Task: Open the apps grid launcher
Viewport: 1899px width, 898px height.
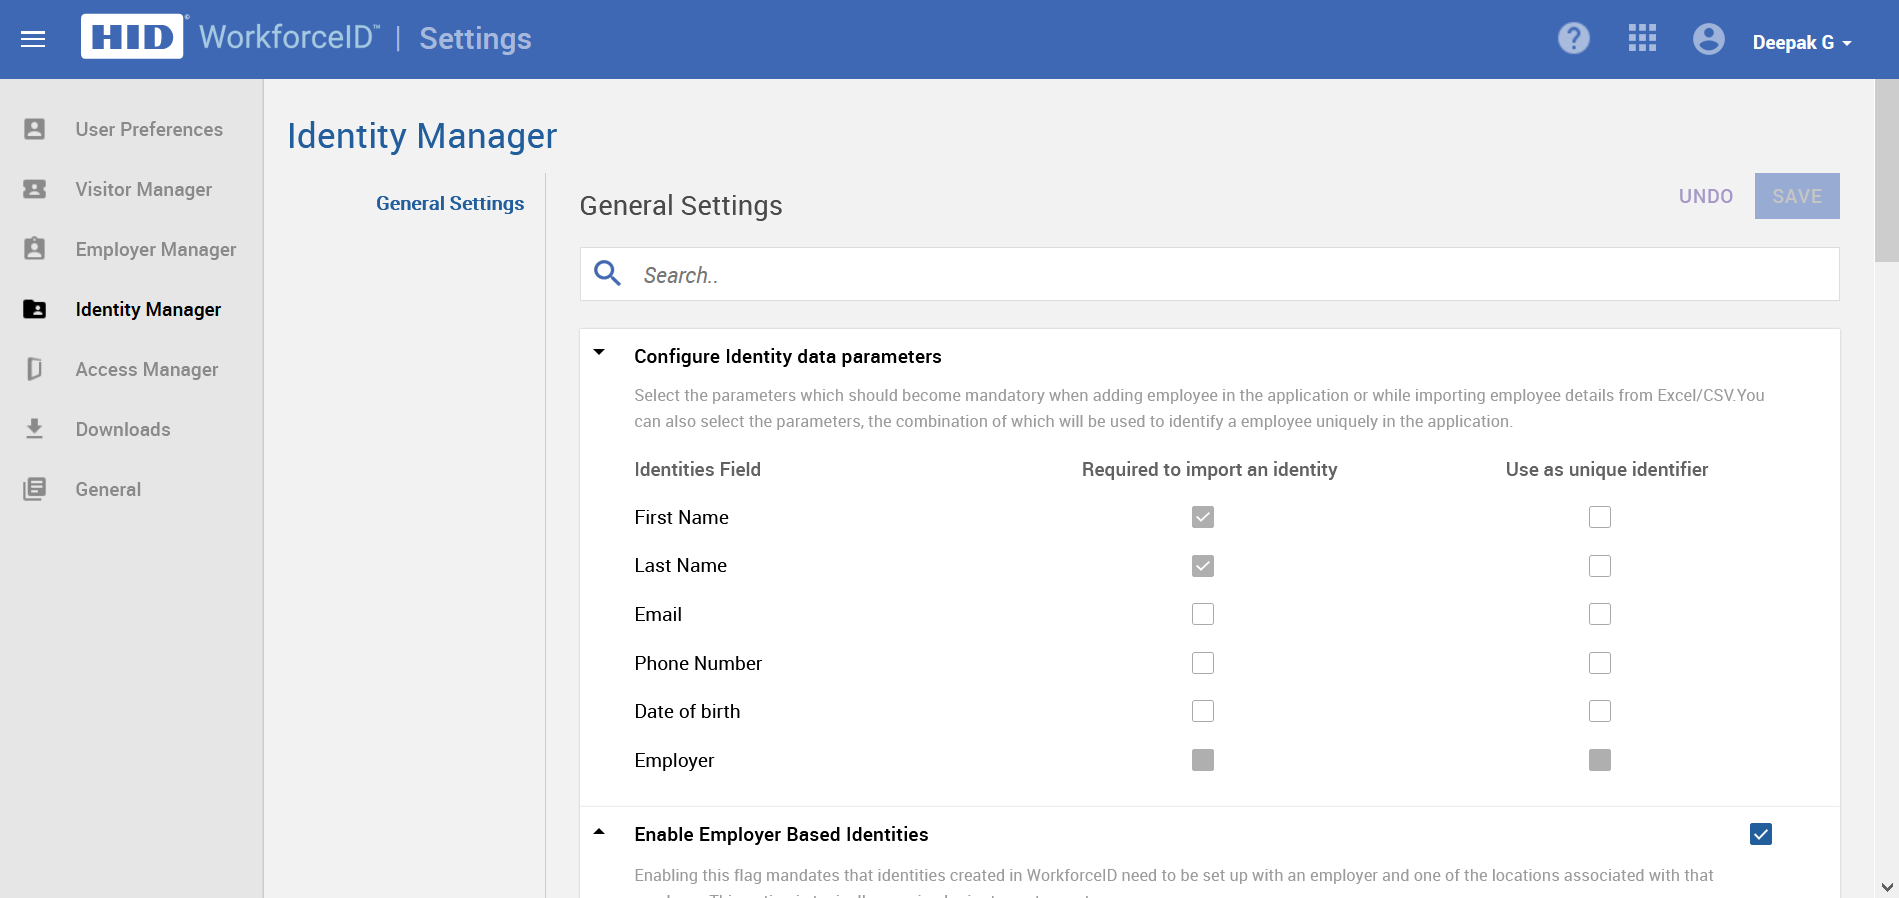Action: pos(1642,38)
